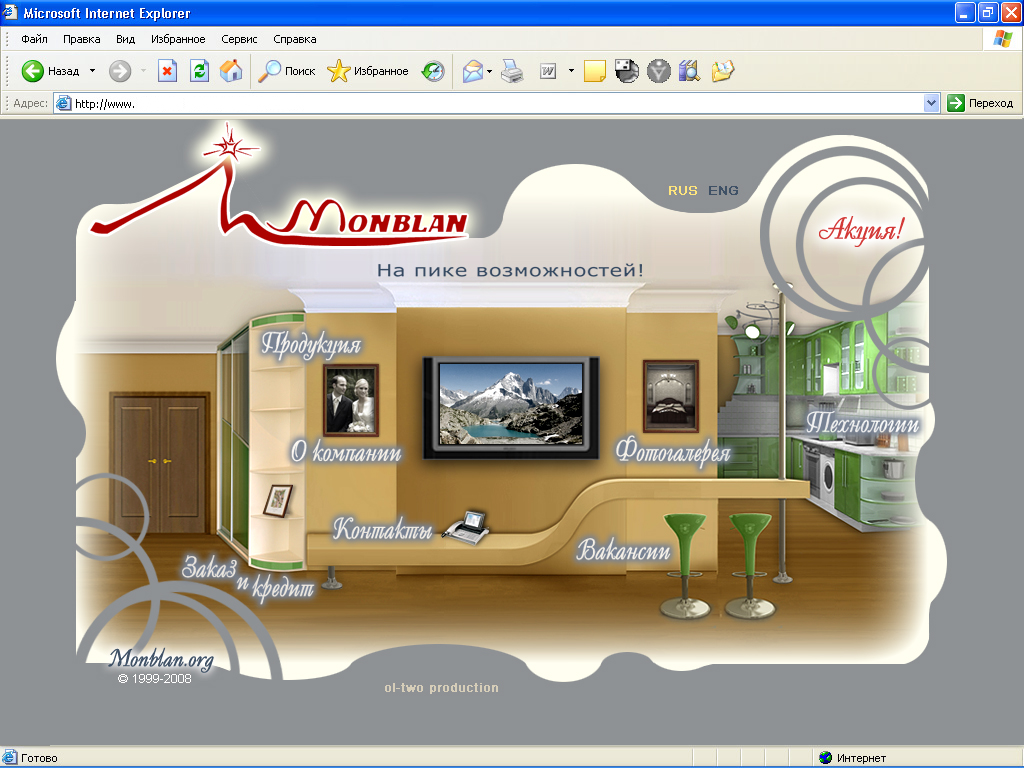Click the bedroom framed picture

click(x=671, y=396)
